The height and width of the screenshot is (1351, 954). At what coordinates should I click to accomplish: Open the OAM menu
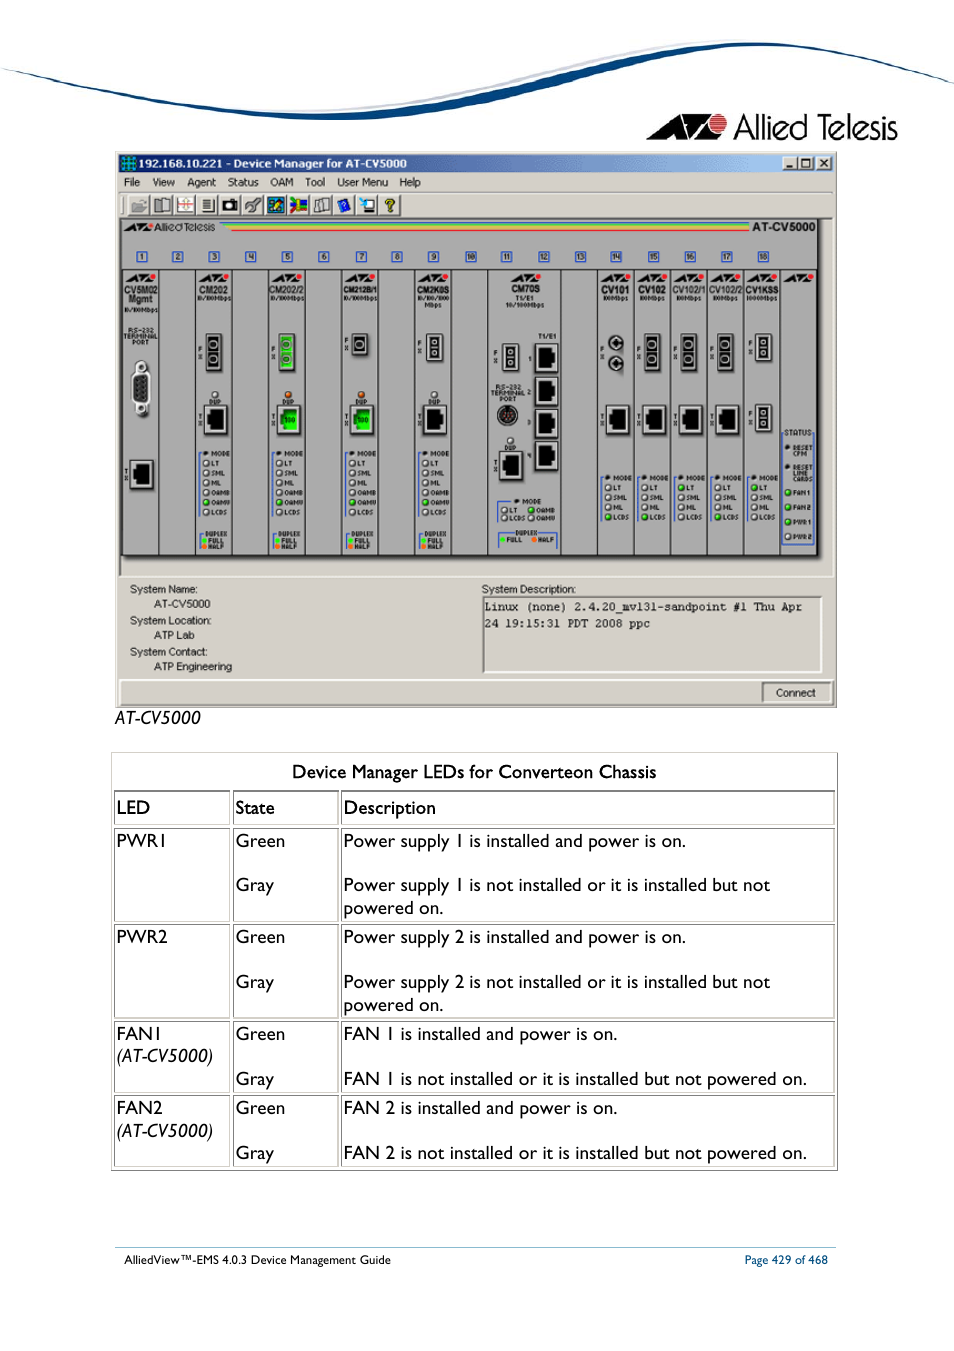(282, 183)
